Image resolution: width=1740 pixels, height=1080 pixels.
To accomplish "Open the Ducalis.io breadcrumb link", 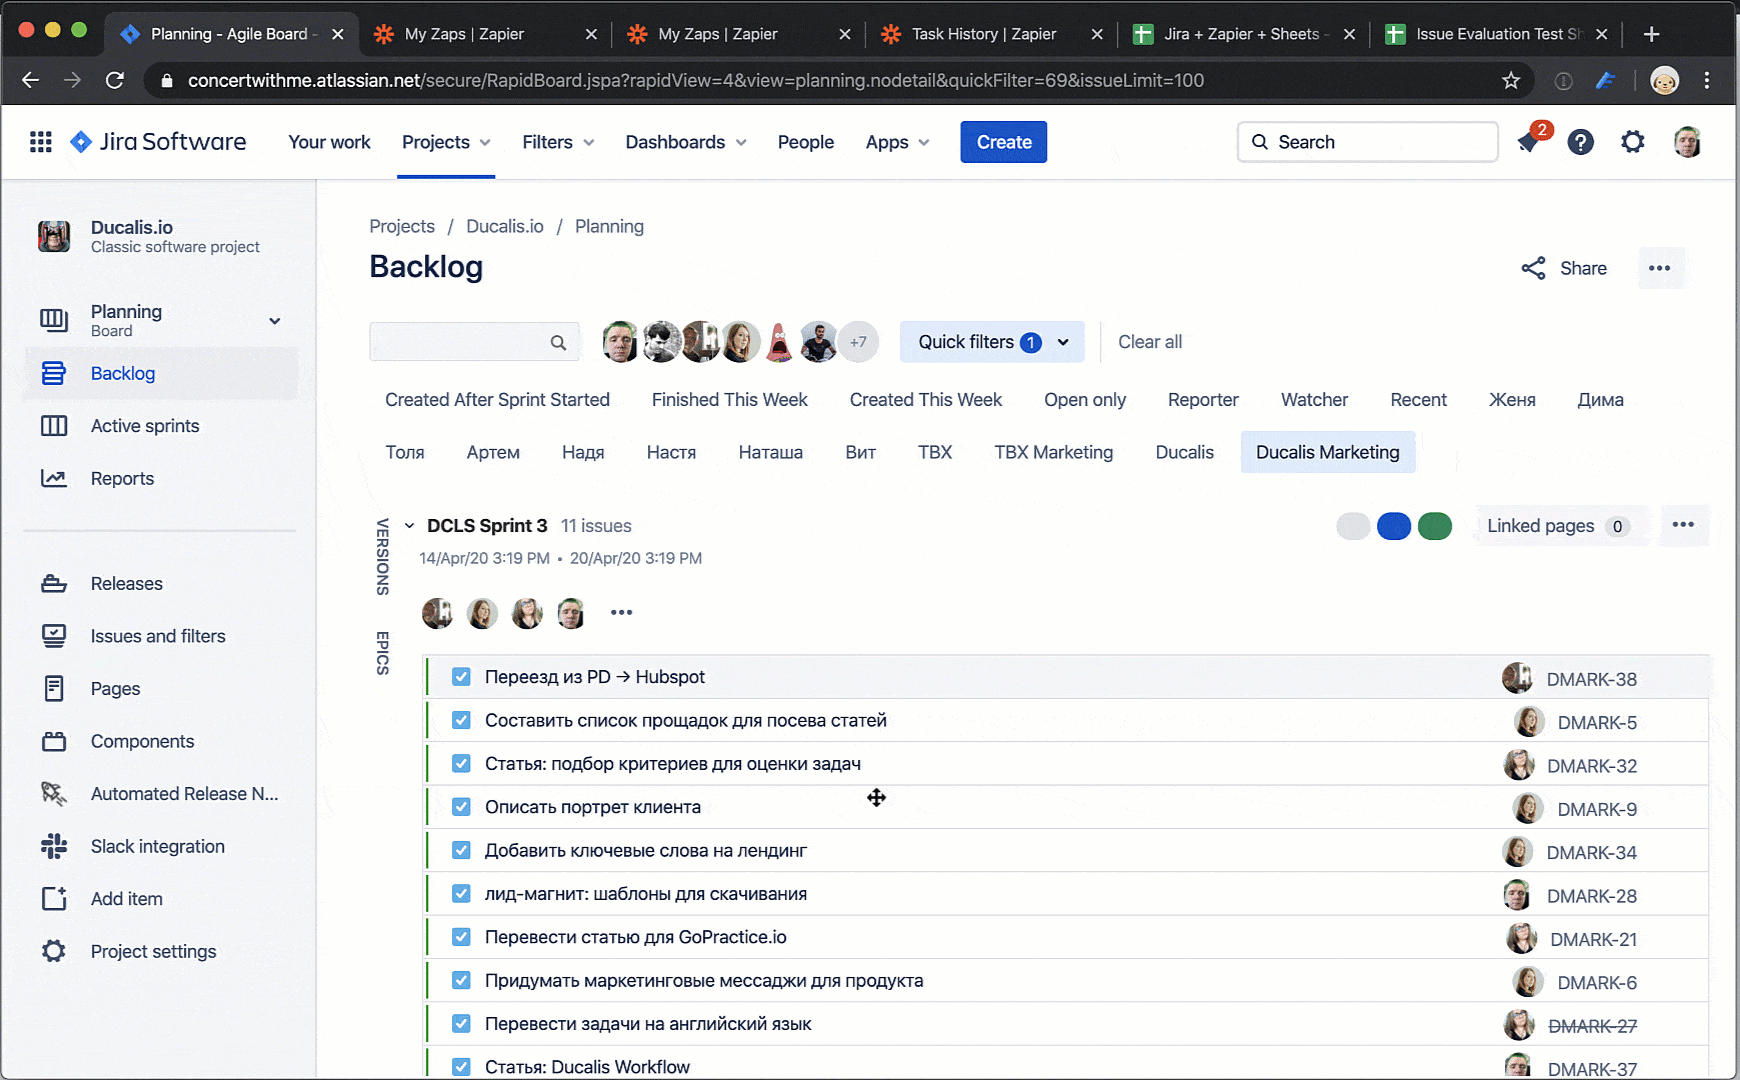I will (505, 226).
